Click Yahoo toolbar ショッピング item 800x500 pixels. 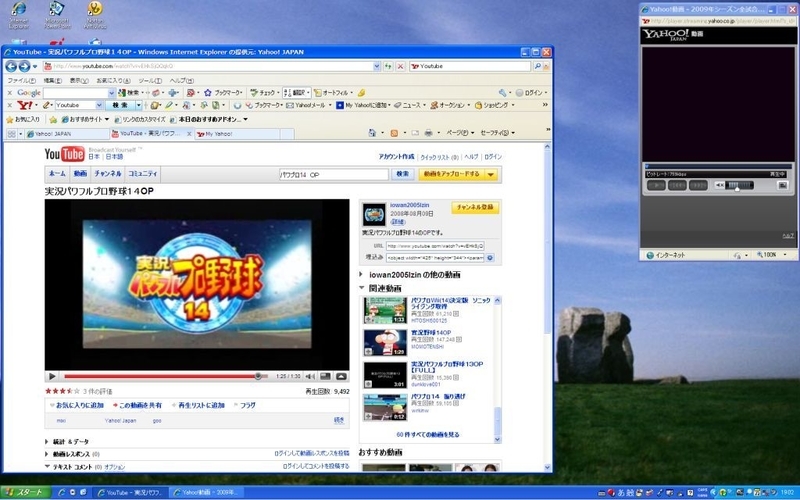[492, 105]
